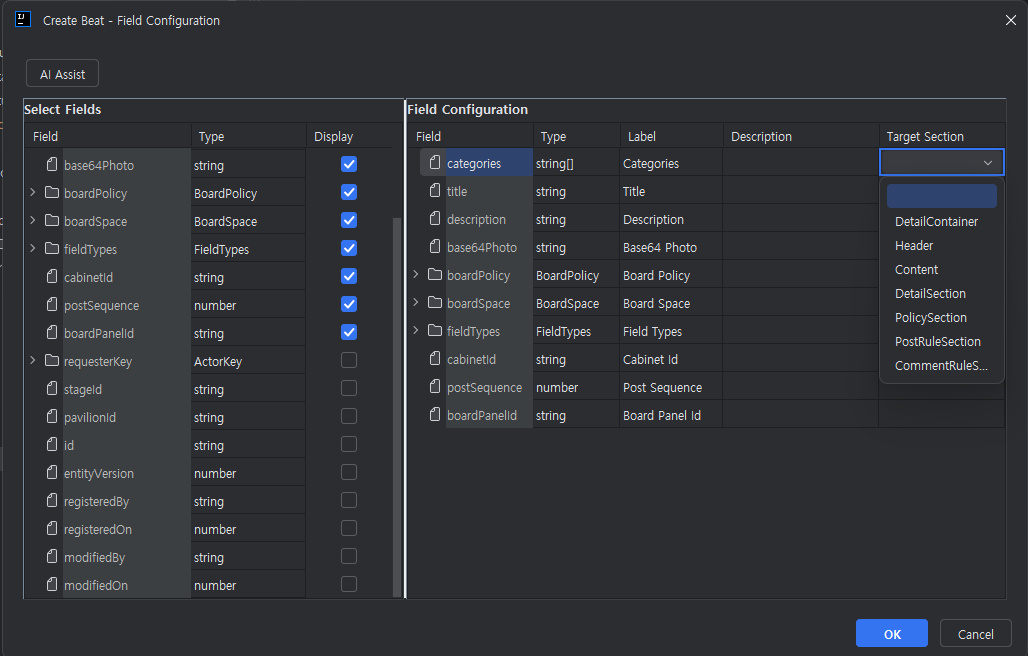This screenshot has width=1028, height=656.
Task: Uncheck Display checkbox for boardPolicy
Action: pos(349,193)
